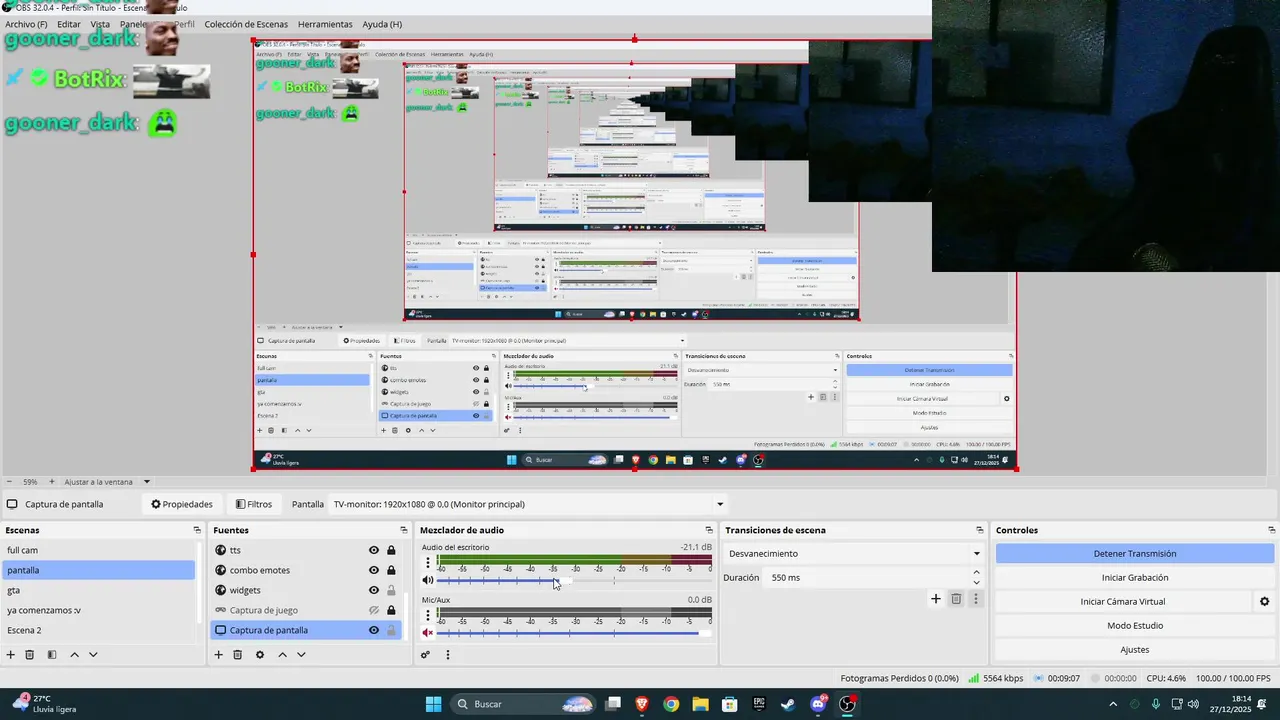Image resolution: width=1280 pixels, height=720 pixels.
Task: Open transition properties three-dot menu
Action: coord(976,599)
